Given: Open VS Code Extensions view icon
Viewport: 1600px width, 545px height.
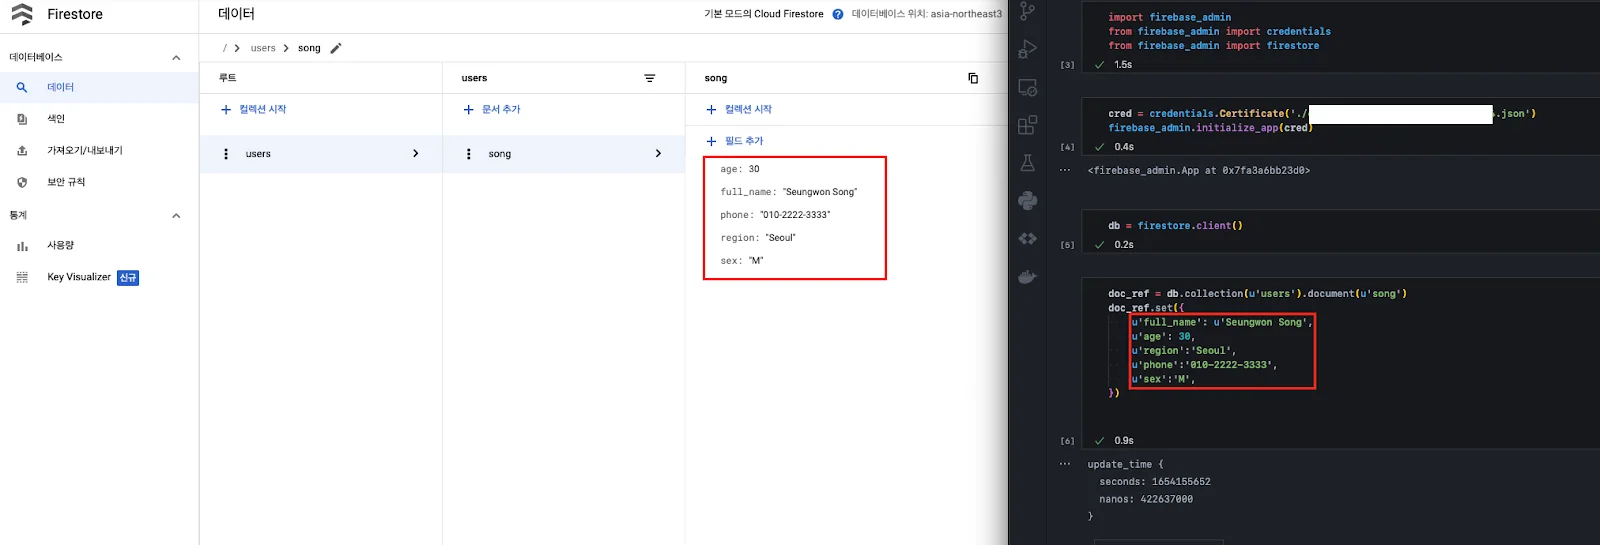Looking at the screenshot, I should tap(1027, 125).
